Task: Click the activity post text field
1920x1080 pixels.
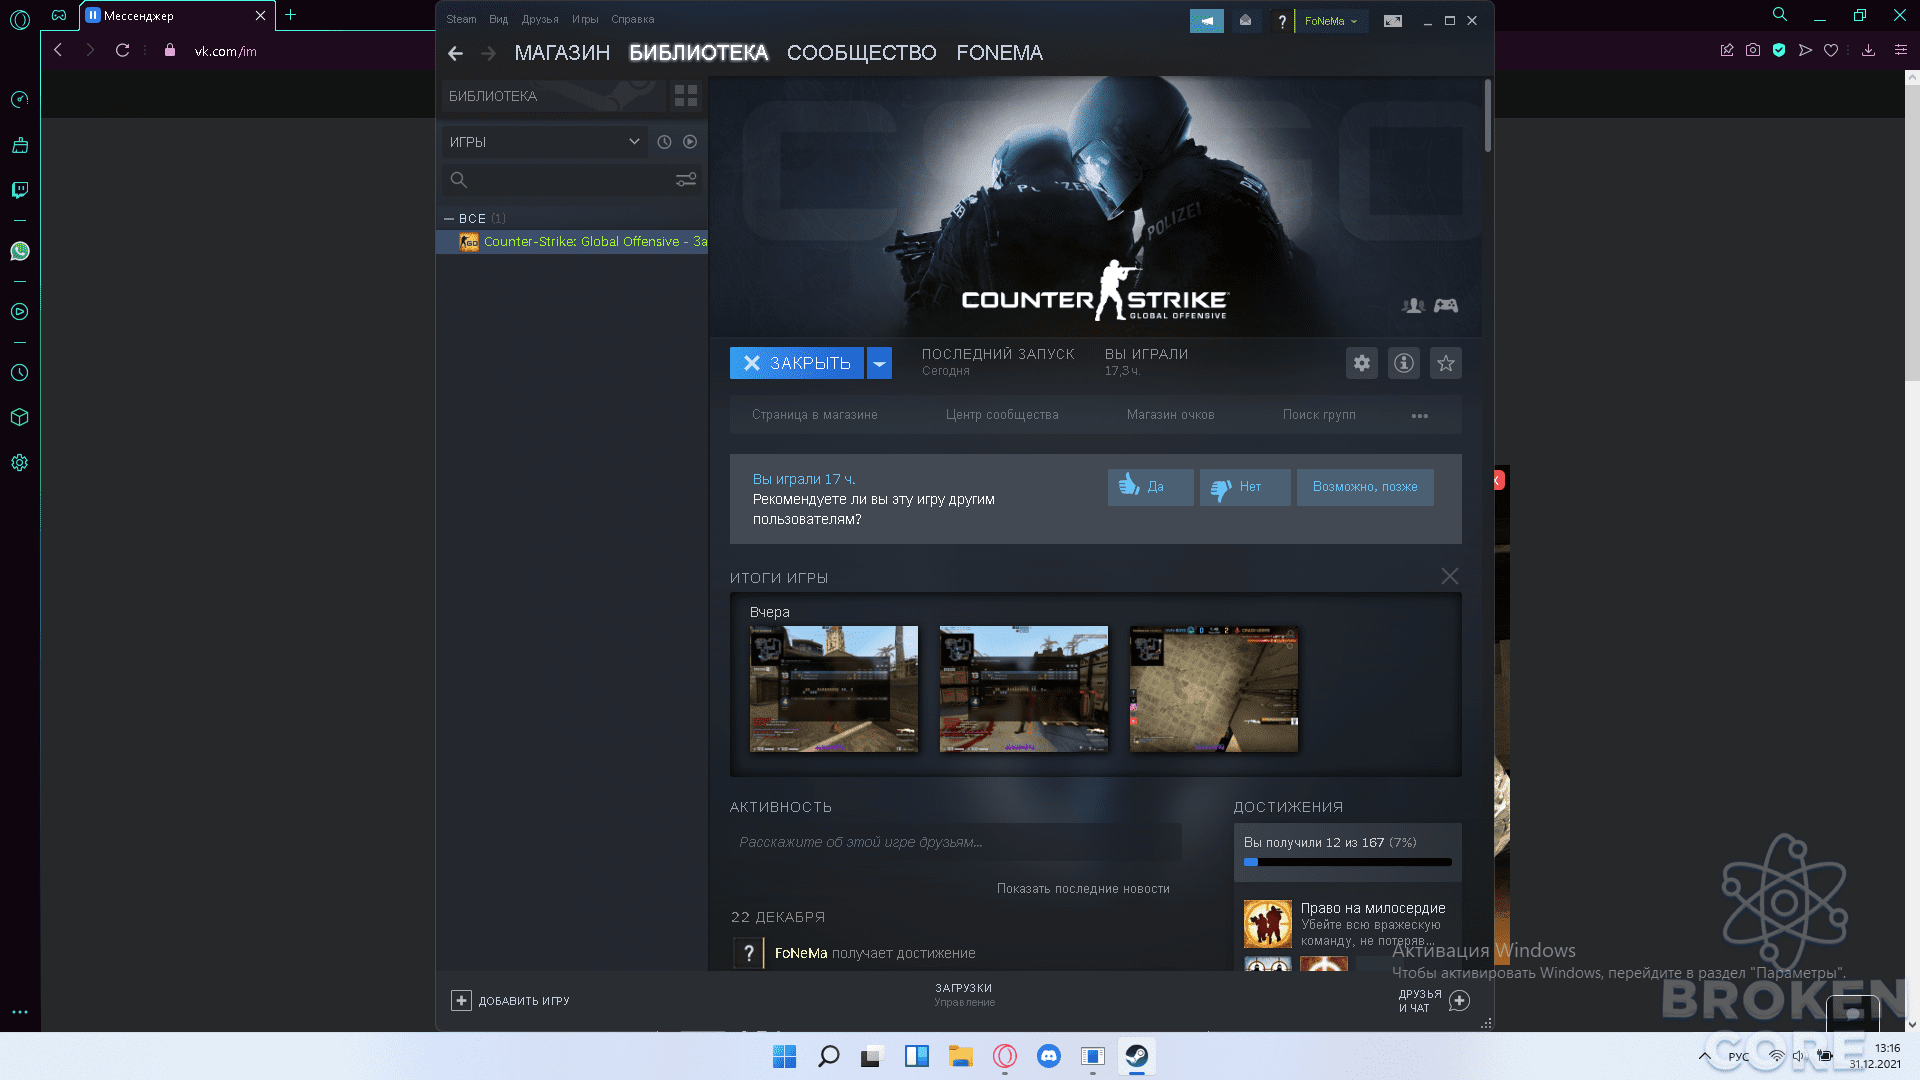Action: click(956, 842)
